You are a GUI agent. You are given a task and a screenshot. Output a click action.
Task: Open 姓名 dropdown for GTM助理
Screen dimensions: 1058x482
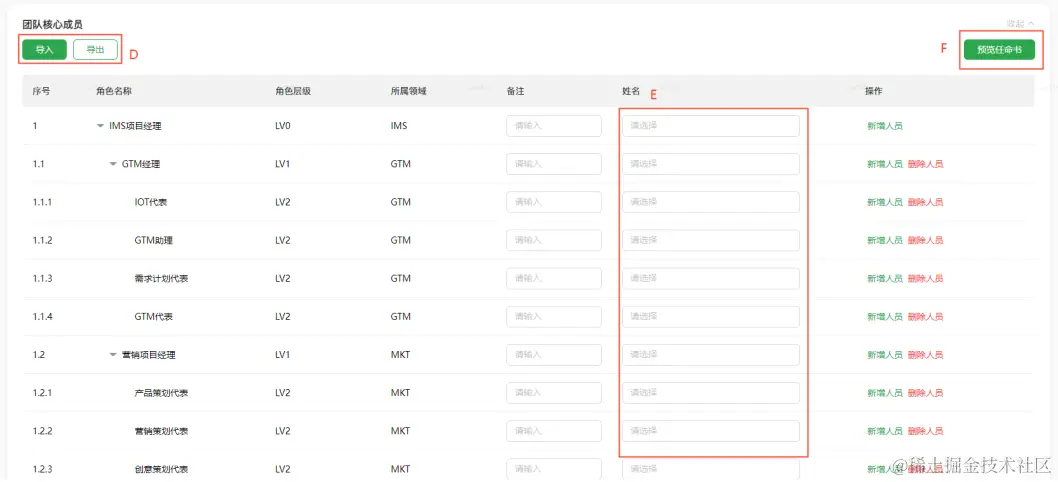pyautogui.click(x=711, y=240)
